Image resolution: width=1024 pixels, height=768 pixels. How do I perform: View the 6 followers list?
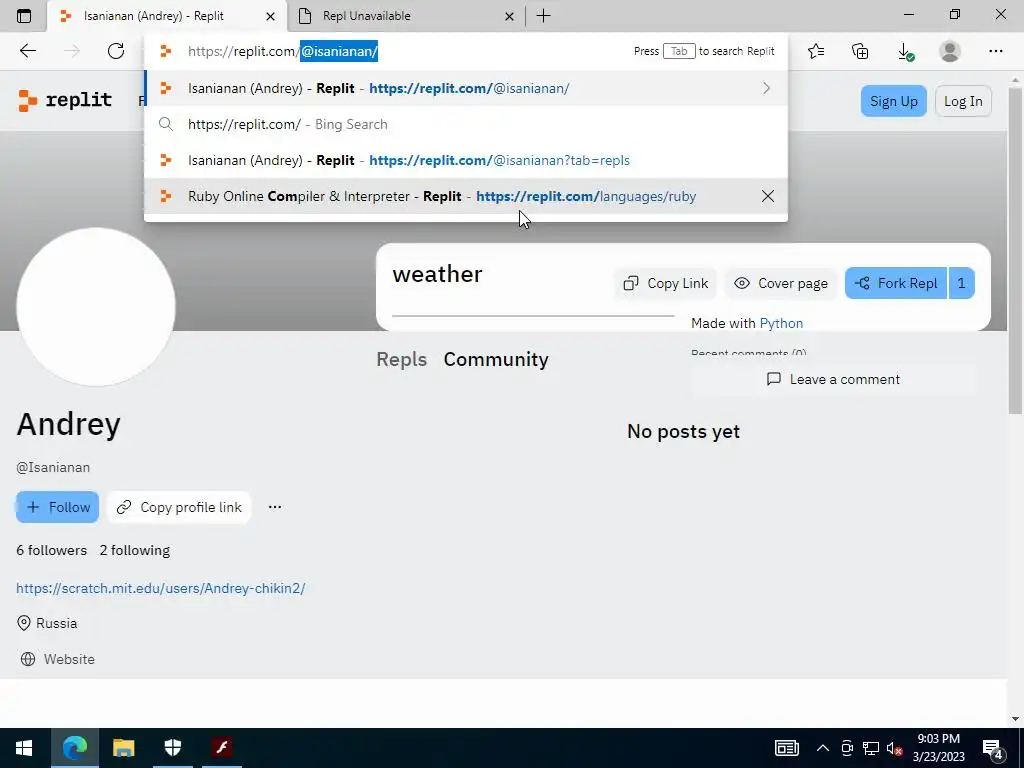coord(52,551)
